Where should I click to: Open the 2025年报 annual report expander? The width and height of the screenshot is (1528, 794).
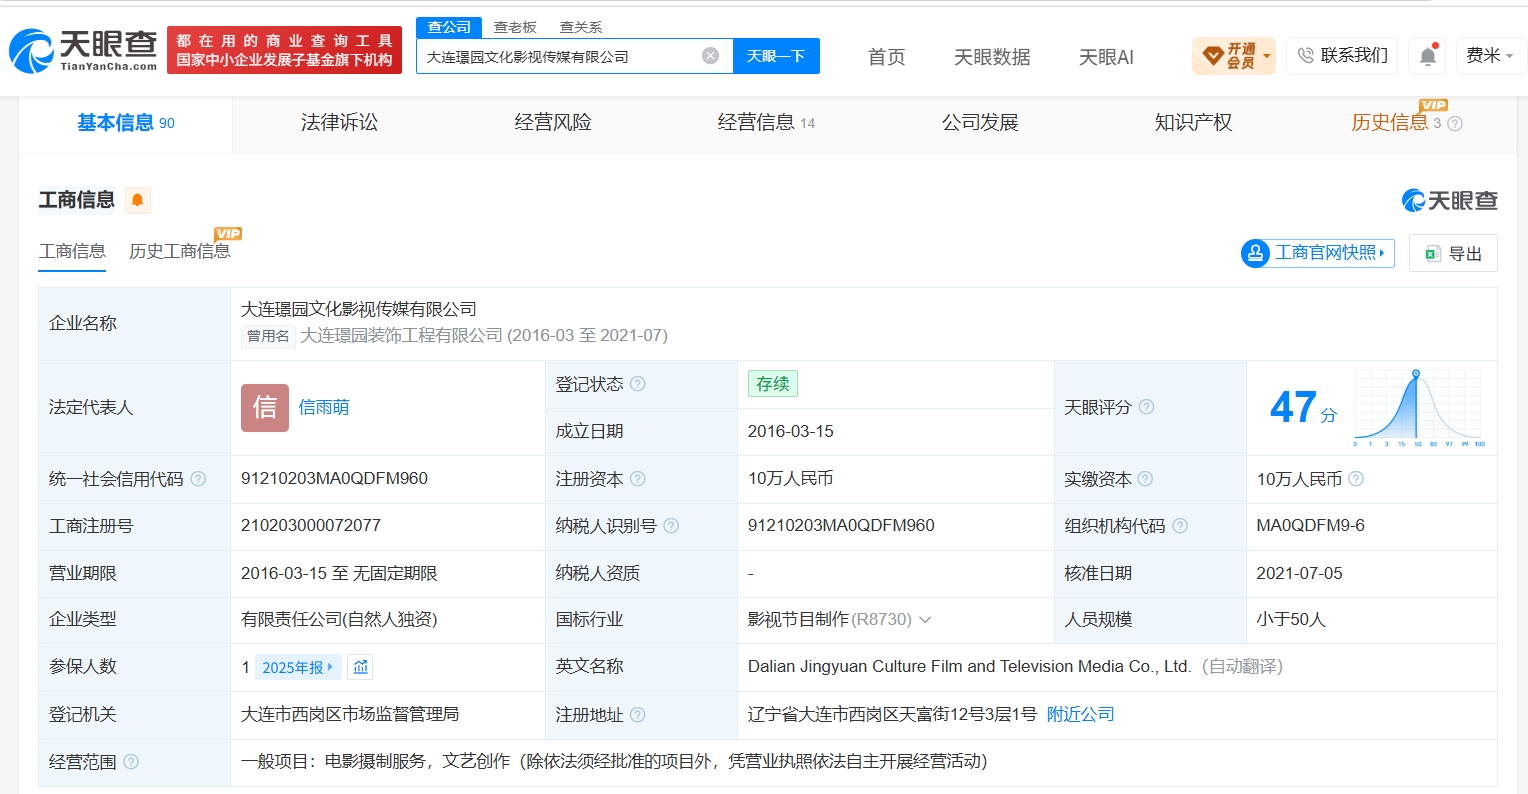(x=298, y=667)
